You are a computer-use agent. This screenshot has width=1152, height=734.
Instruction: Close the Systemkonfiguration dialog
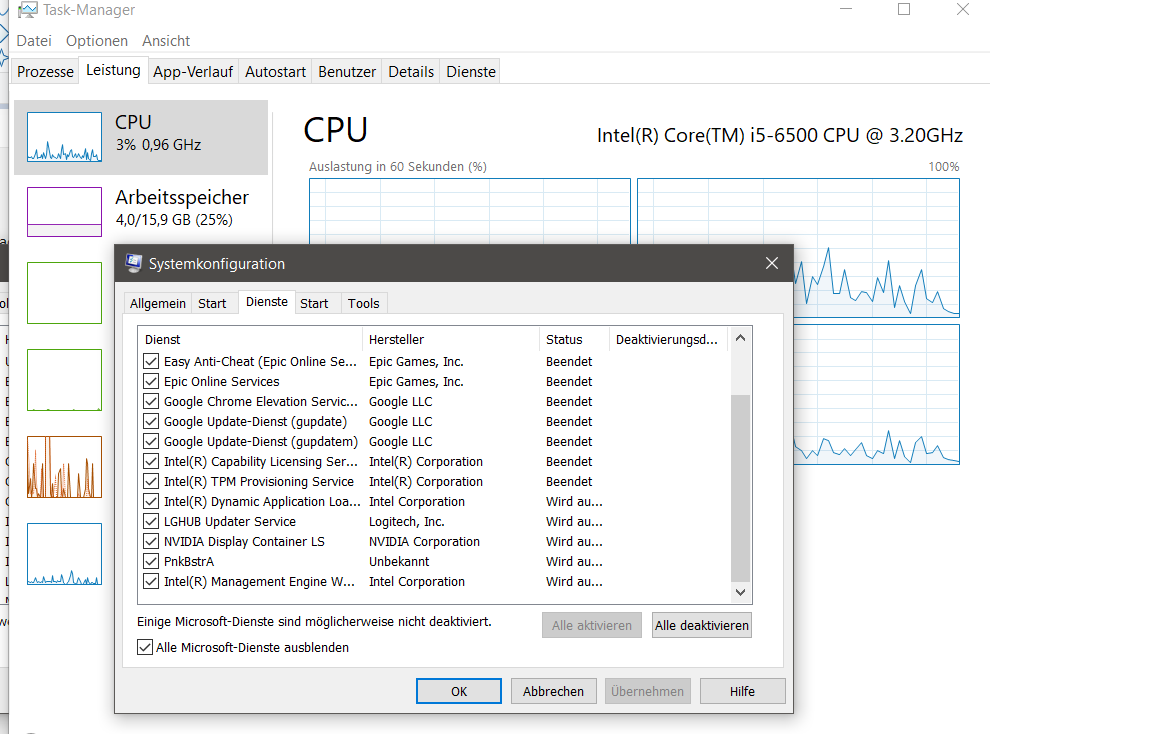(771, 263)
